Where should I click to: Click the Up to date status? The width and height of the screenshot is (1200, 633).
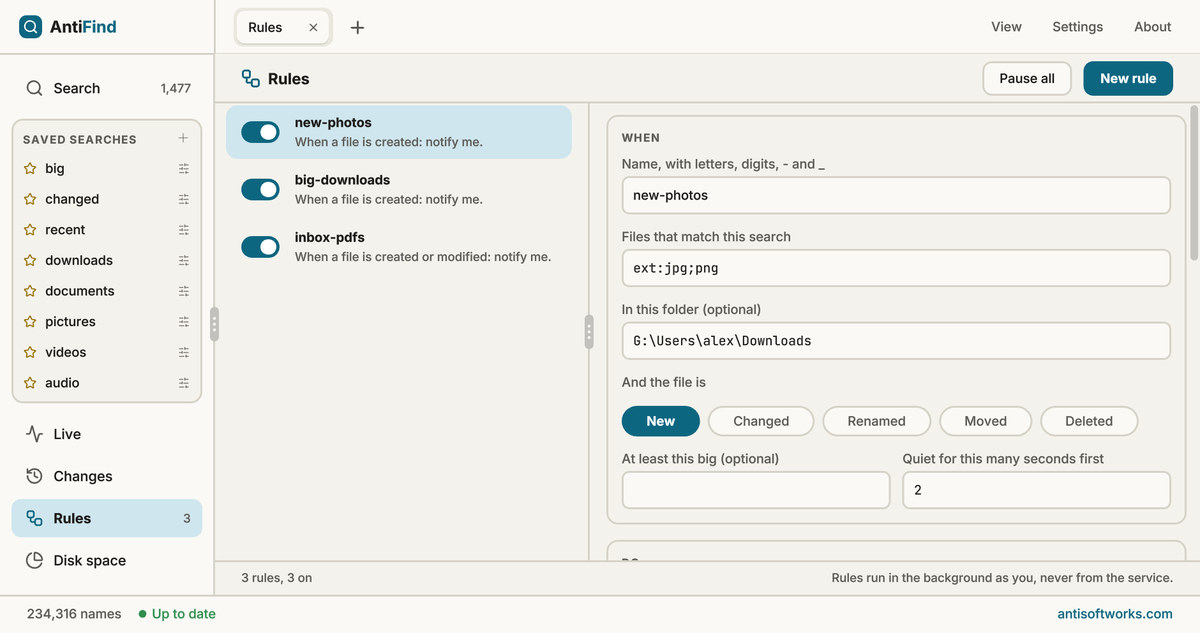pos(177,614)
